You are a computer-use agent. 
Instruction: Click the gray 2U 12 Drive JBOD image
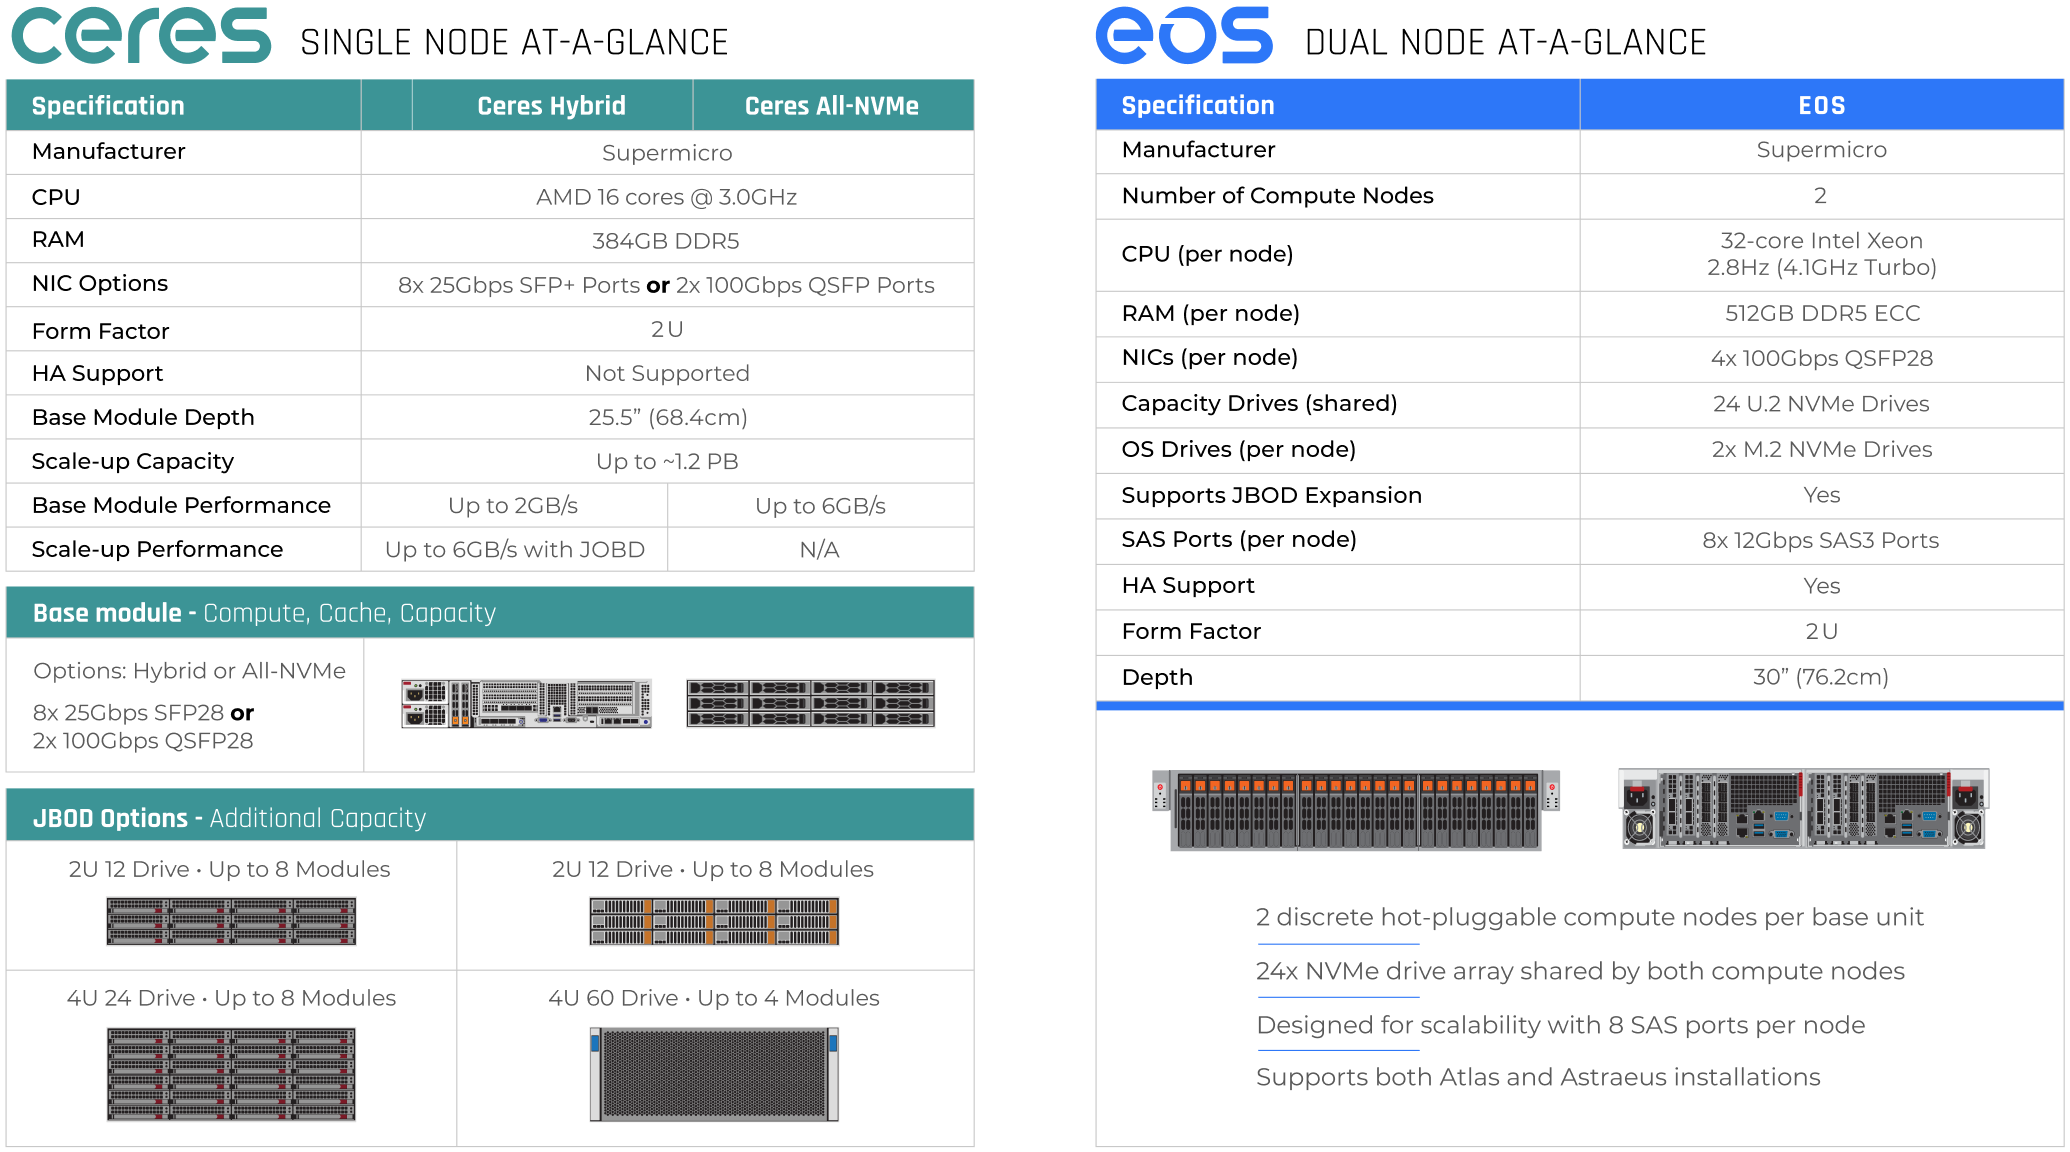pos(231,921)
